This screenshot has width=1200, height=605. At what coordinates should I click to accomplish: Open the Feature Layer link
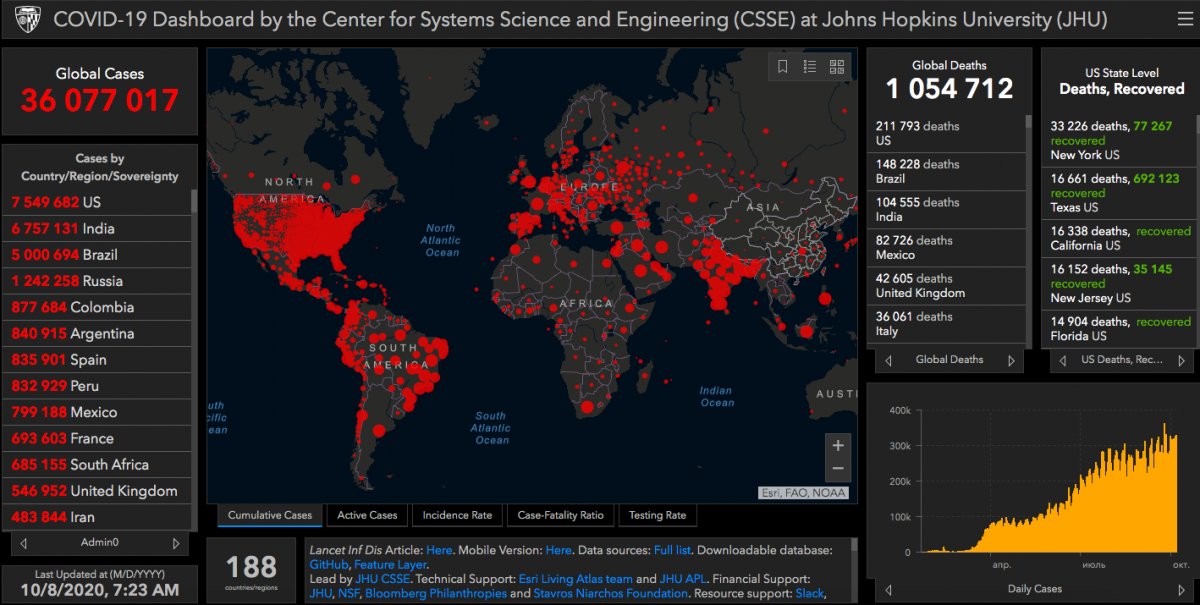pyautogui.click(x=390, y=564)
